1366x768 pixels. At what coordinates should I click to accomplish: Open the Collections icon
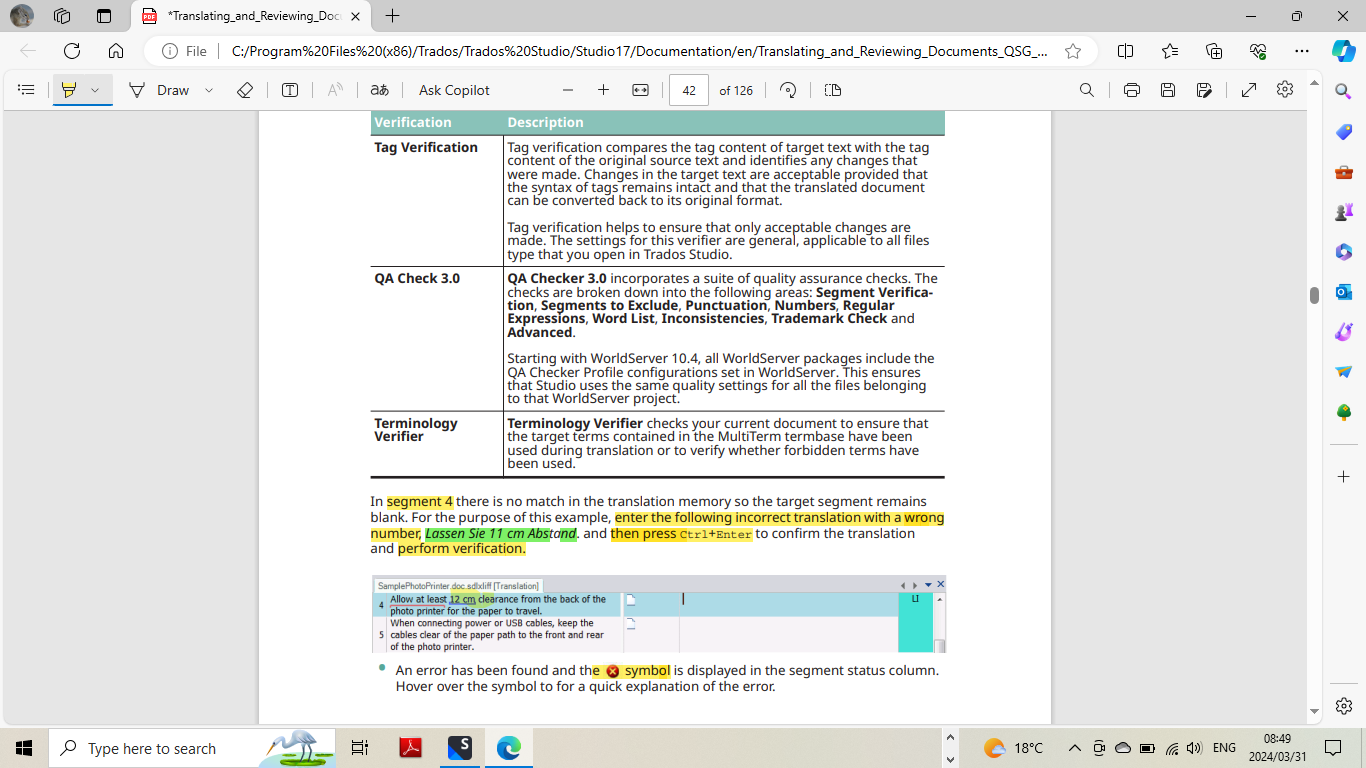pyautogui.click(x=1214, y=51)
